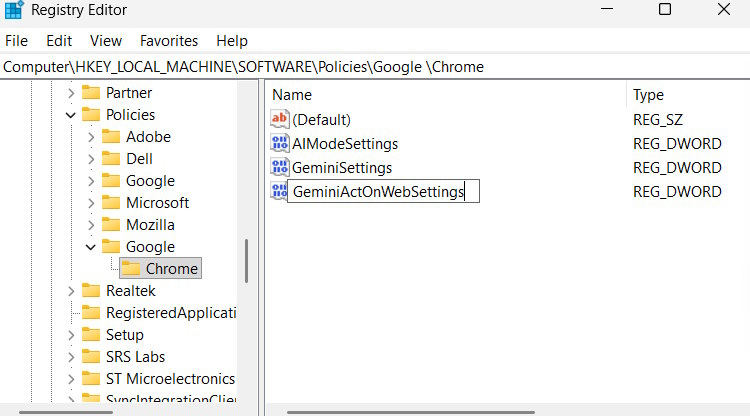Select the Partner tree key label
Screen dimensions: 750x416
[129, 93]
